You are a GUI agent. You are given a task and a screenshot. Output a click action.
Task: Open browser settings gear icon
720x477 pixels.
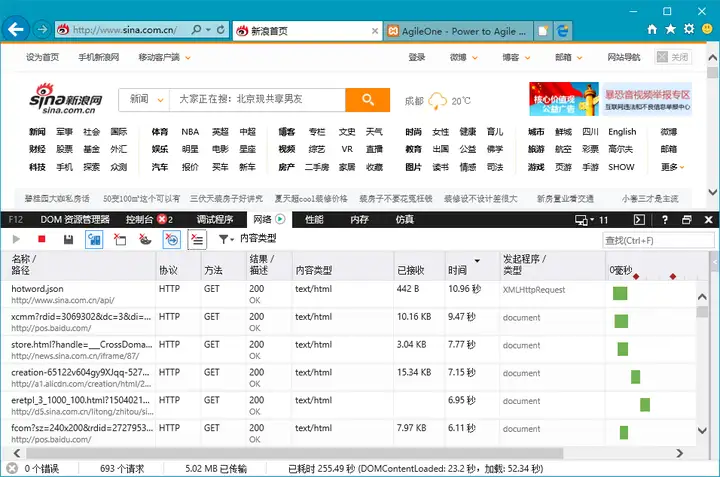[x=689, y=29]
